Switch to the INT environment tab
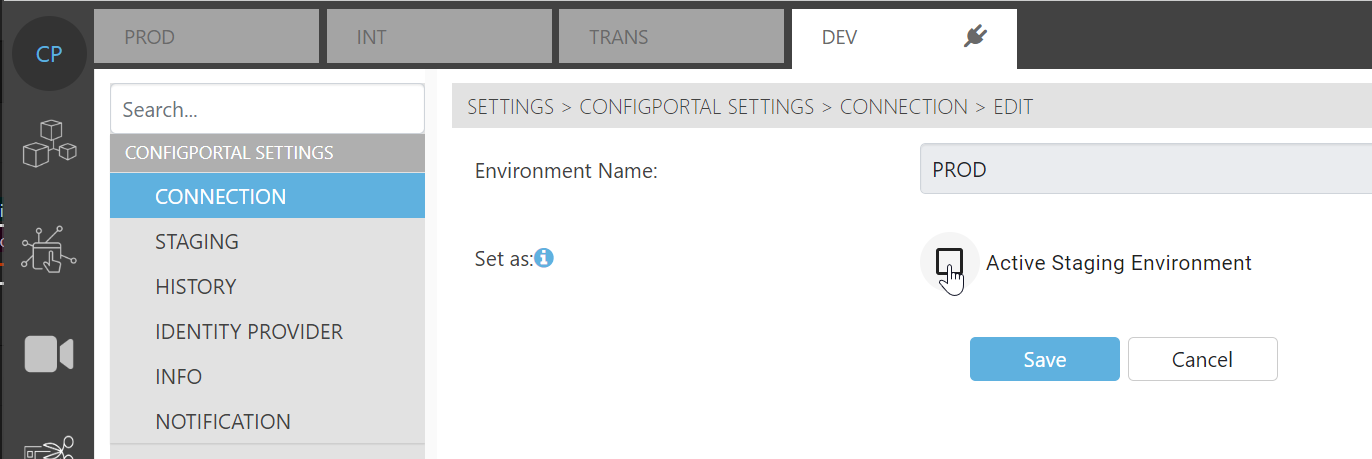This screenshot has height=459, width=1372. pyautogui.click(x=439, y=38)
